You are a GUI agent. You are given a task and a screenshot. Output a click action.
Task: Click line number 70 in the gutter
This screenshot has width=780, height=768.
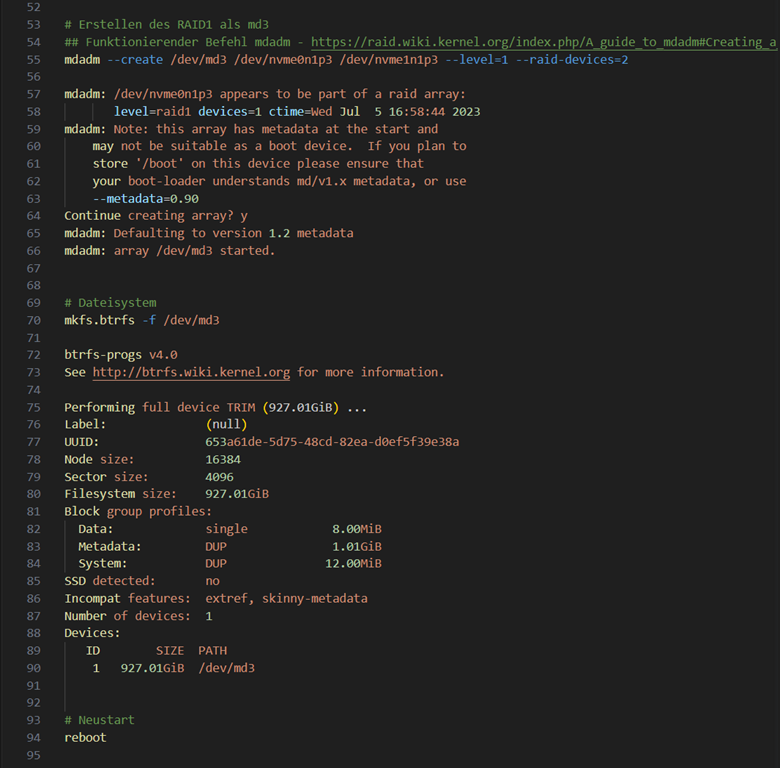click(x=34, y=320)
